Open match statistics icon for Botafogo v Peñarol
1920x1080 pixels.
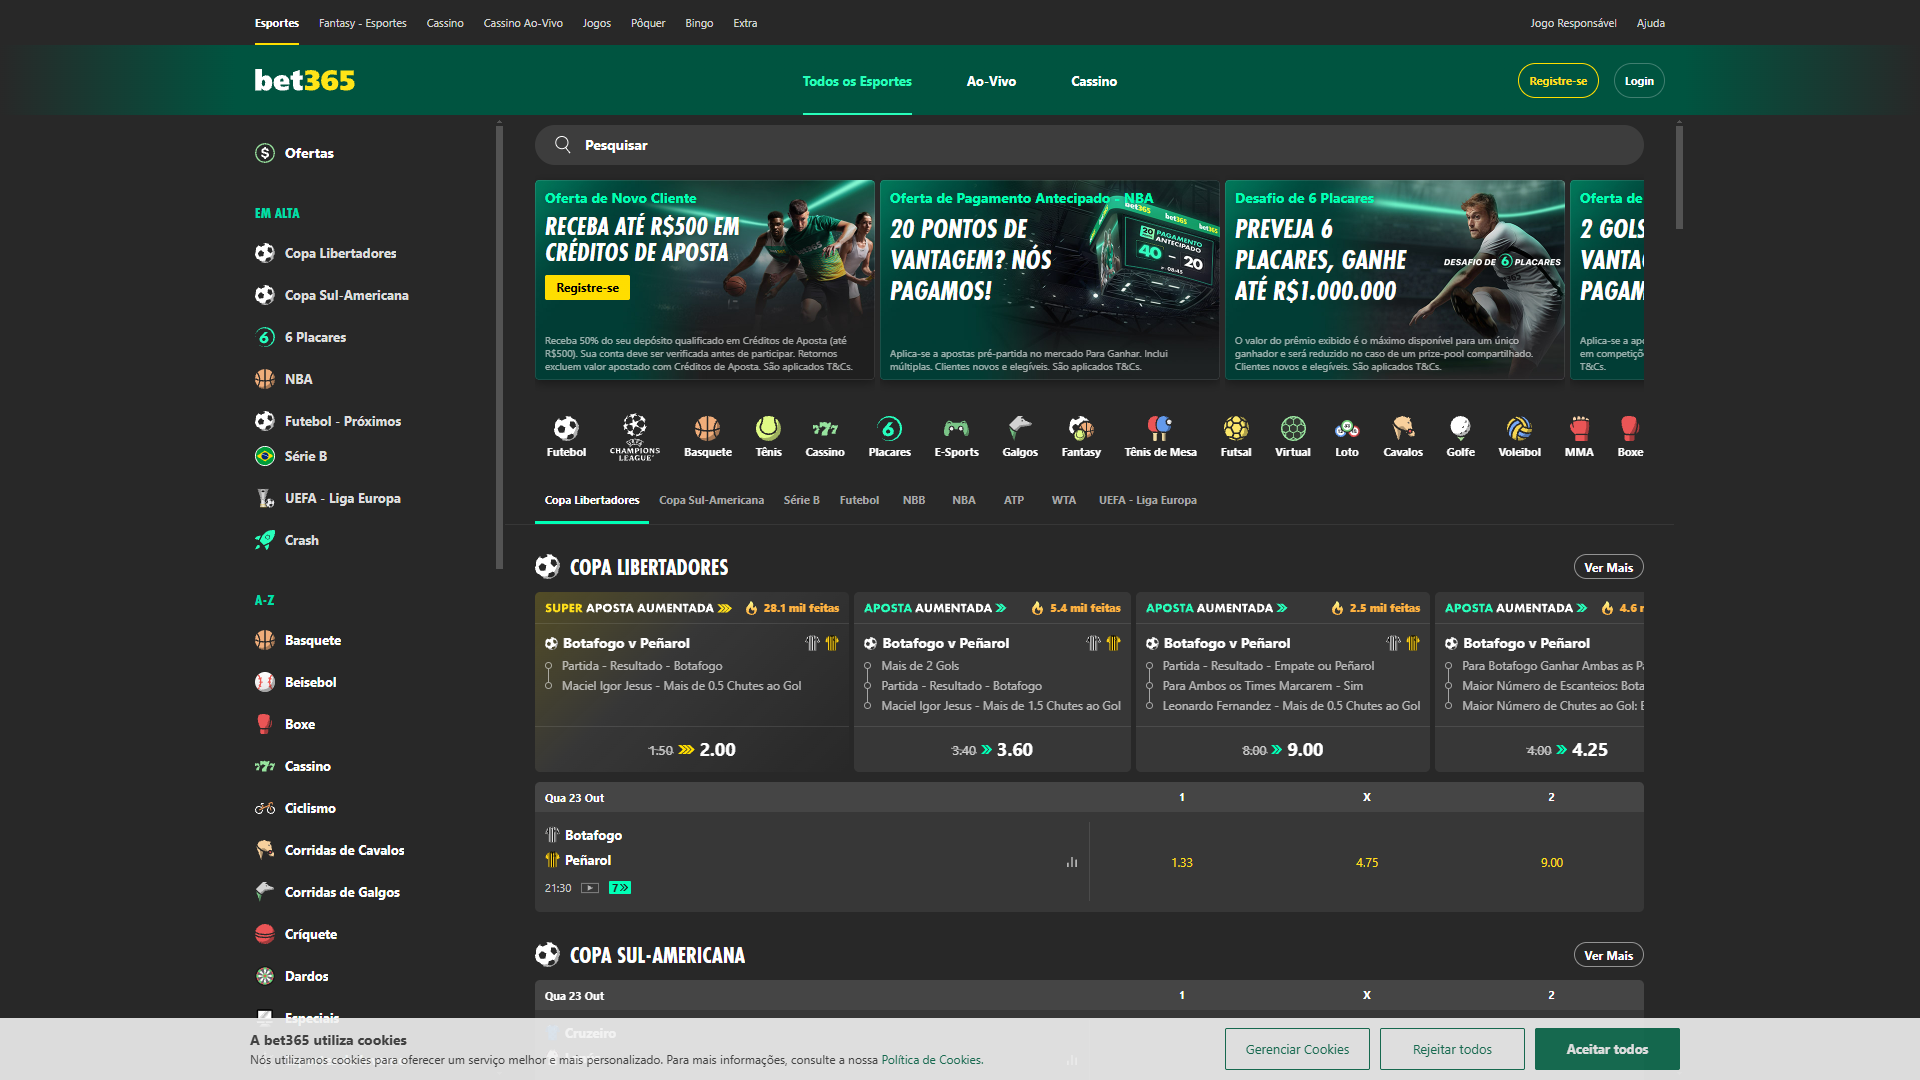[x=1072, y=862]
